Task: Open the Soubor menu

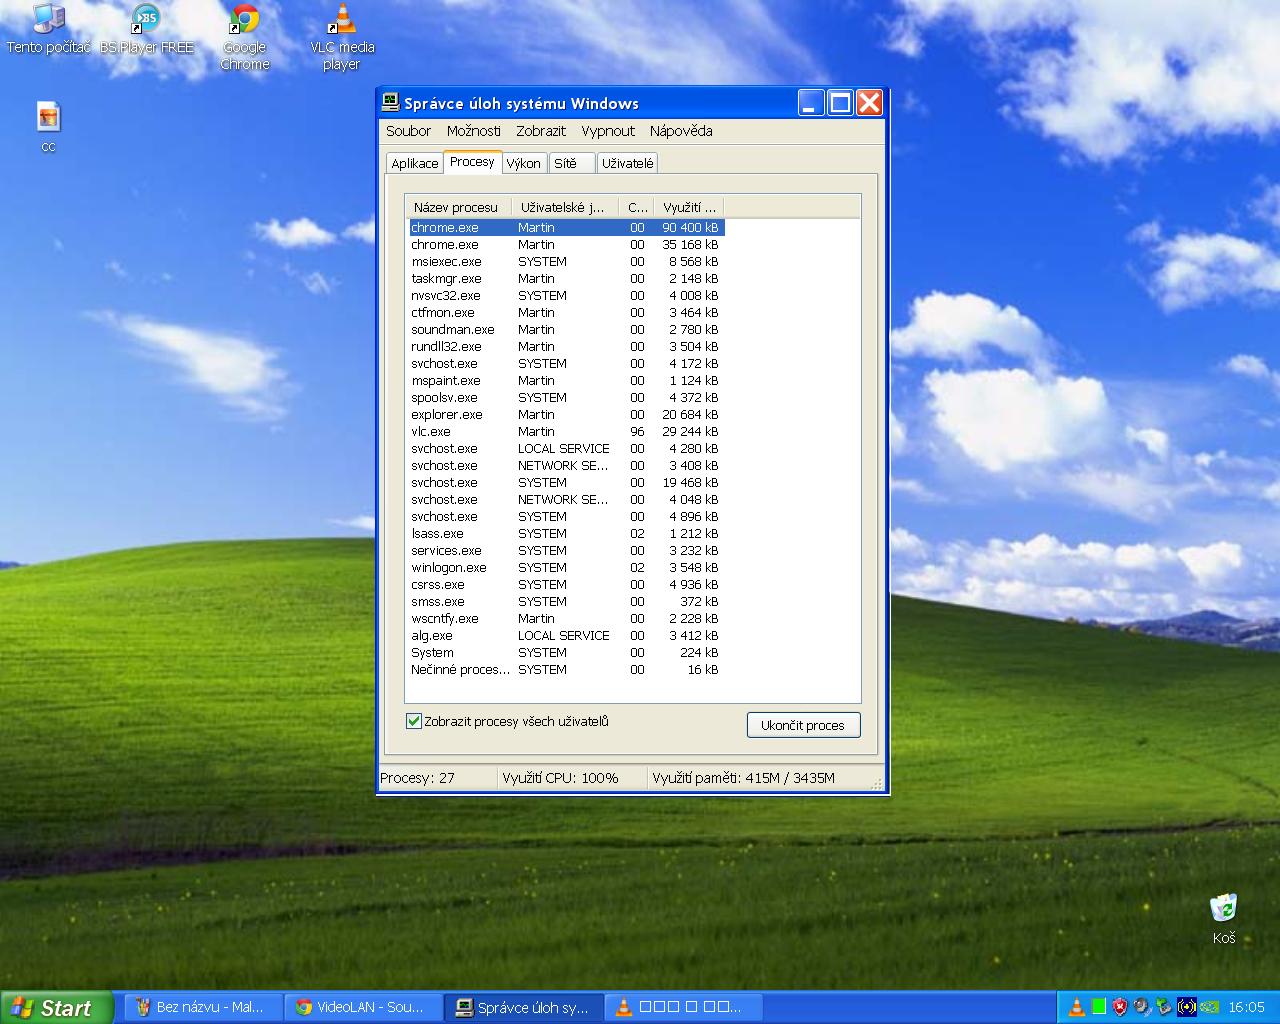Action: coord(408,131)
